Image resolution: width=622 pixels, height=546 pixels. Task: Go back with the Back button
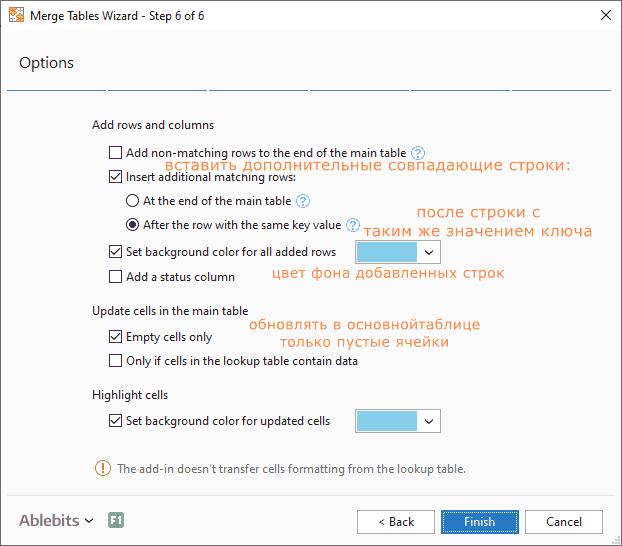click(395, 522)
